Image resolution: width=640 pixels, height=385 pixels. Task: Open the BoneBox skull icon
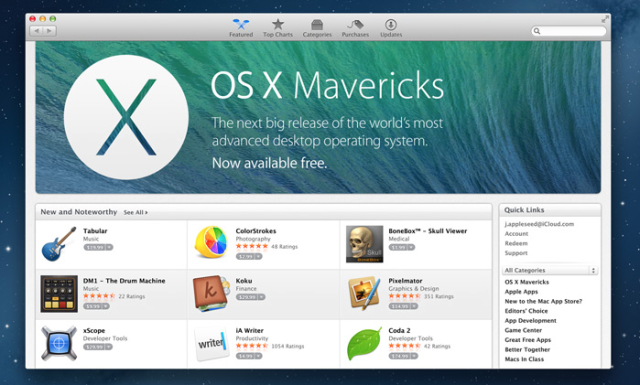pos(364,244)
